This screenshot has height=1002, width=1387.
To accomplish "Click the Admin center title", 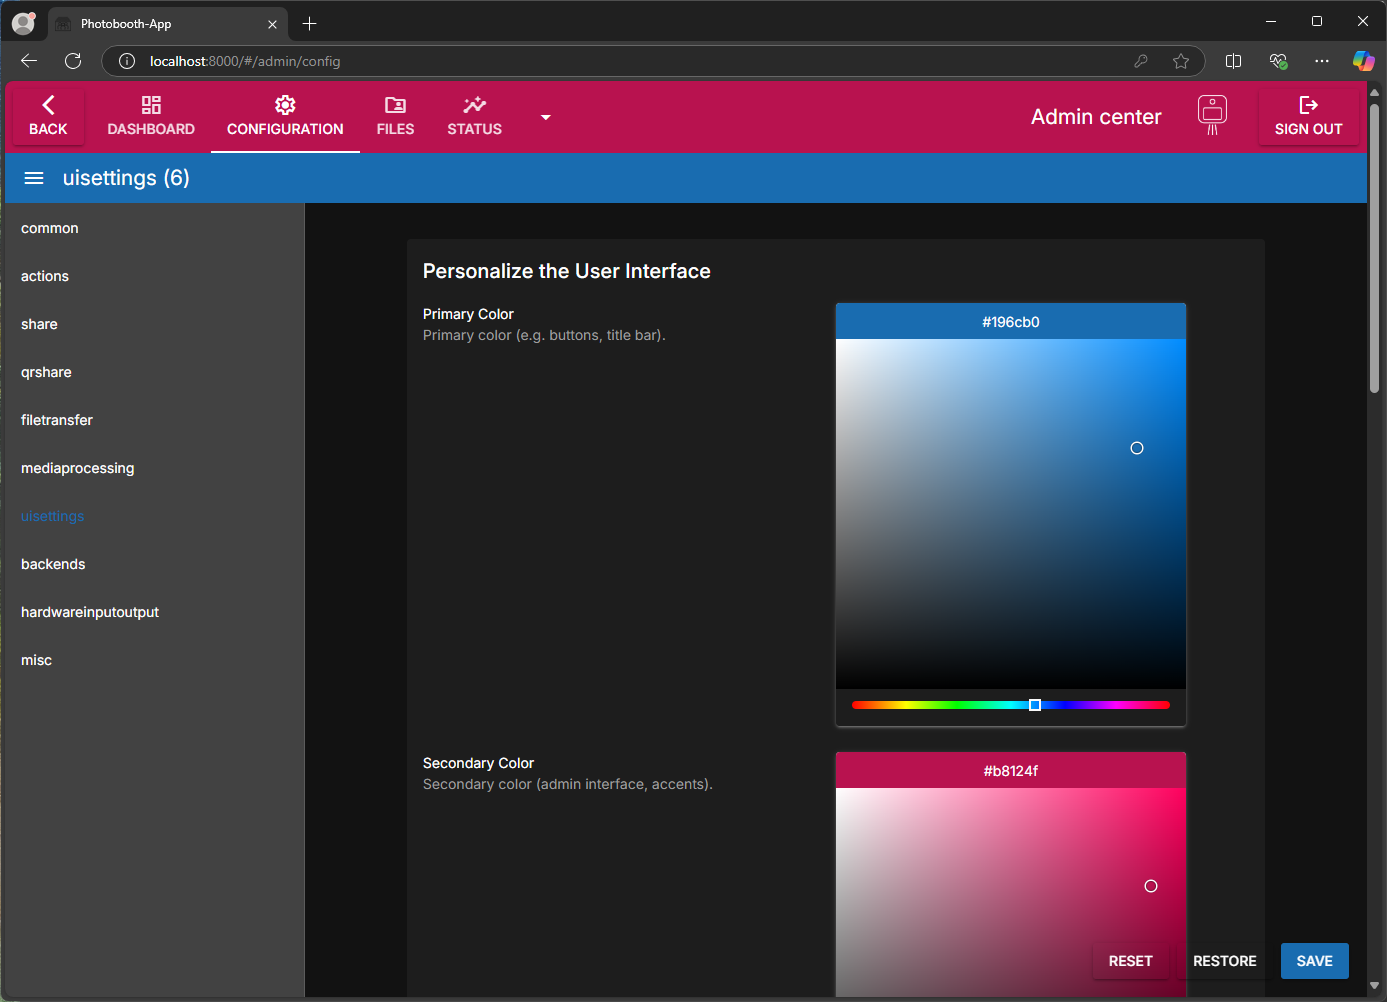I will 1096,117.
